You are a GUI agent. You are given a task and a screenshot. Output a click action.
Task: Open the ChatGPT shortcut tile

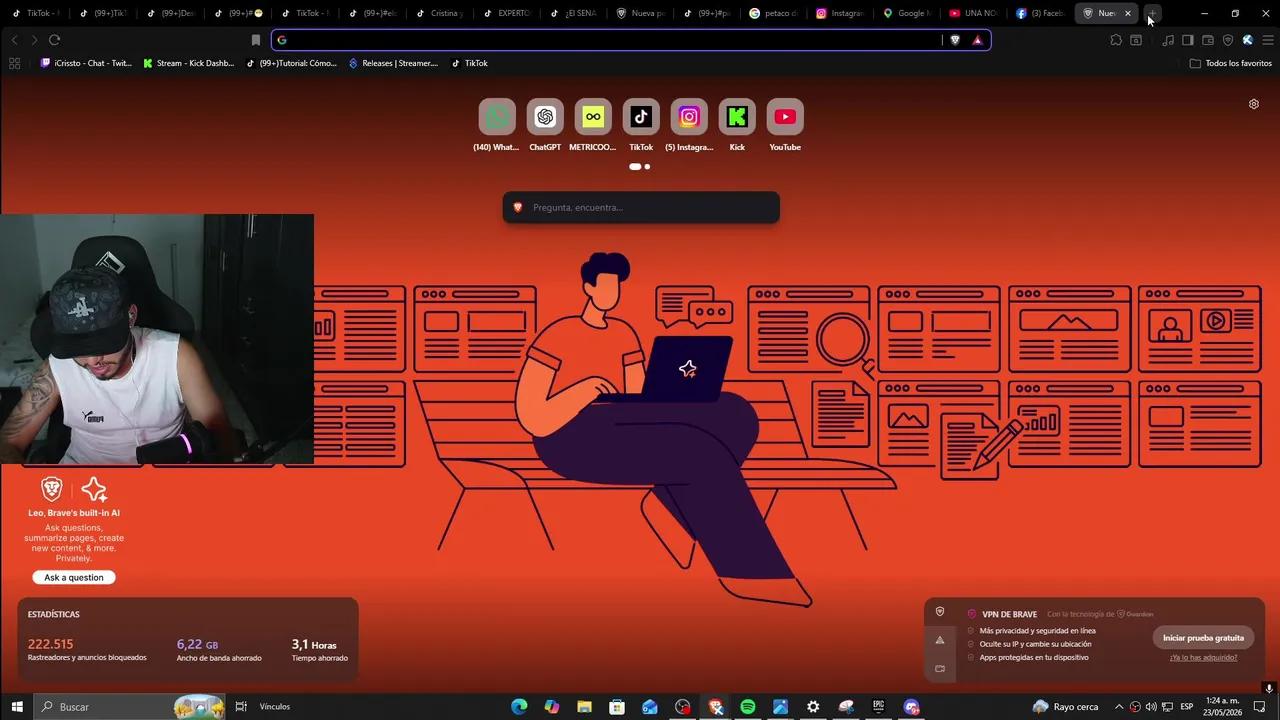click(x=545, y=117)
